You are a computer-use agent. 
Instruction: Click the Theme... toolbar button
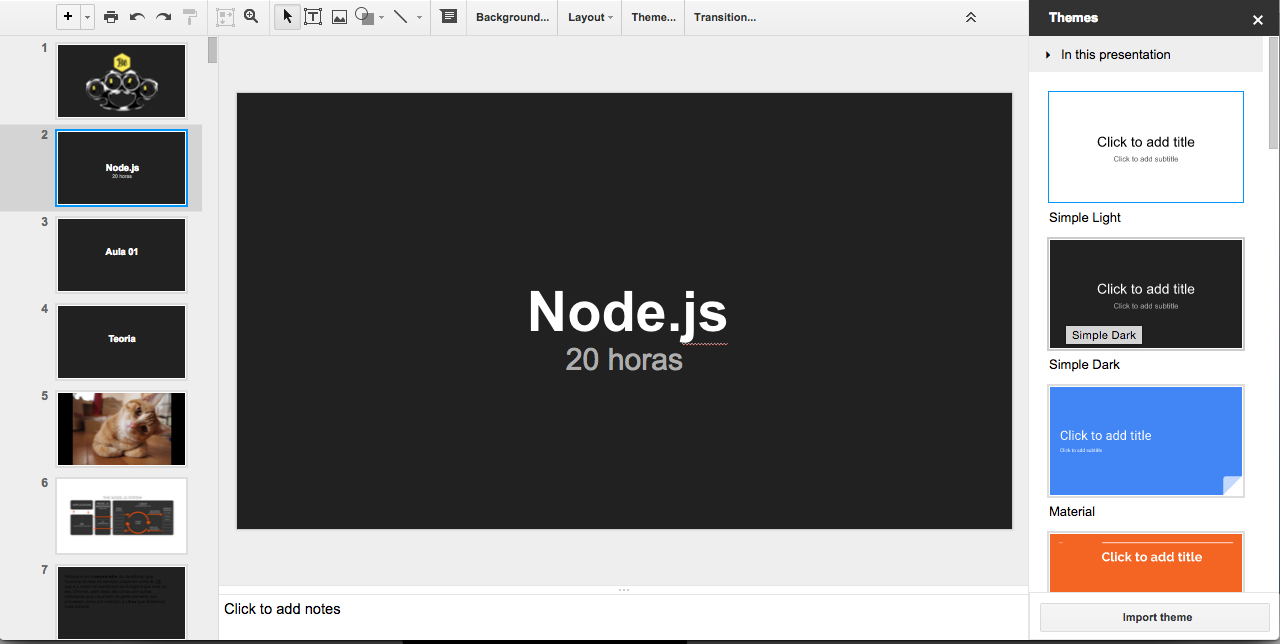pos(653,17)
